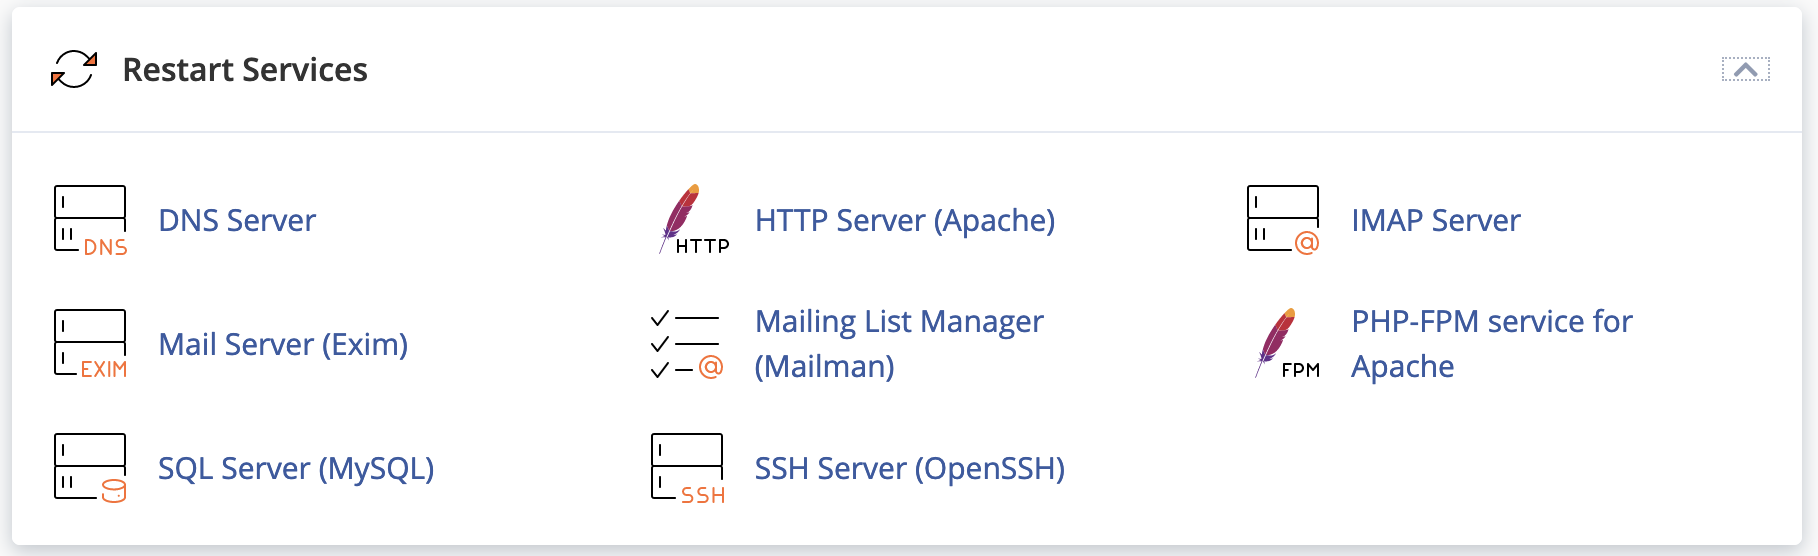Click the IMAP Server icon with @ symbol
The width and height of the screenshot is (1818, 556).
[1283, 220]
